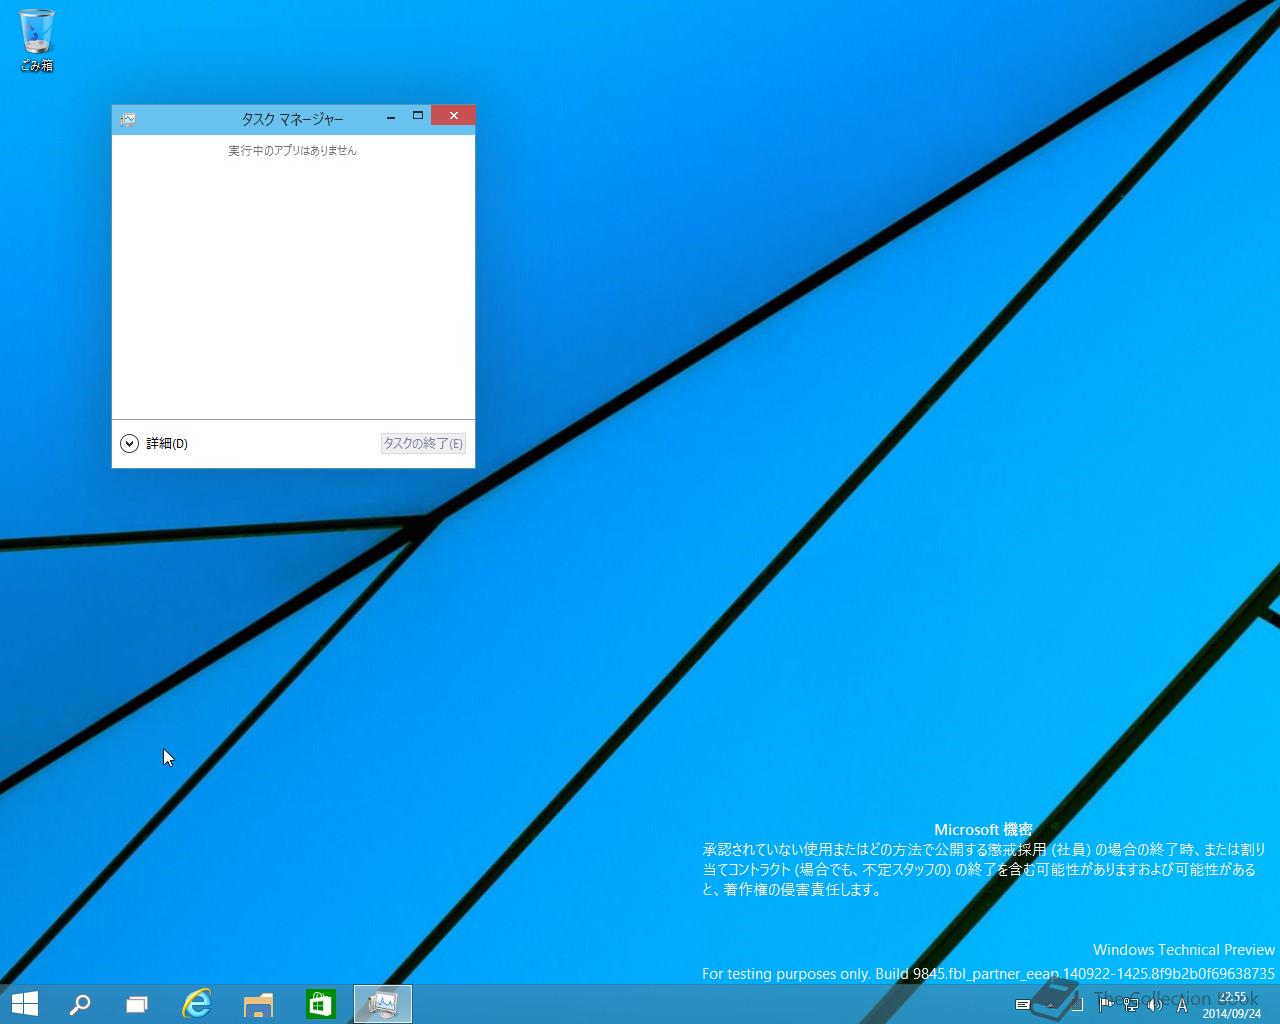Open Task View from the taskbar
This screenshot has height=1024, width=1280.
pyautogui.click(x=137, y=1004)
